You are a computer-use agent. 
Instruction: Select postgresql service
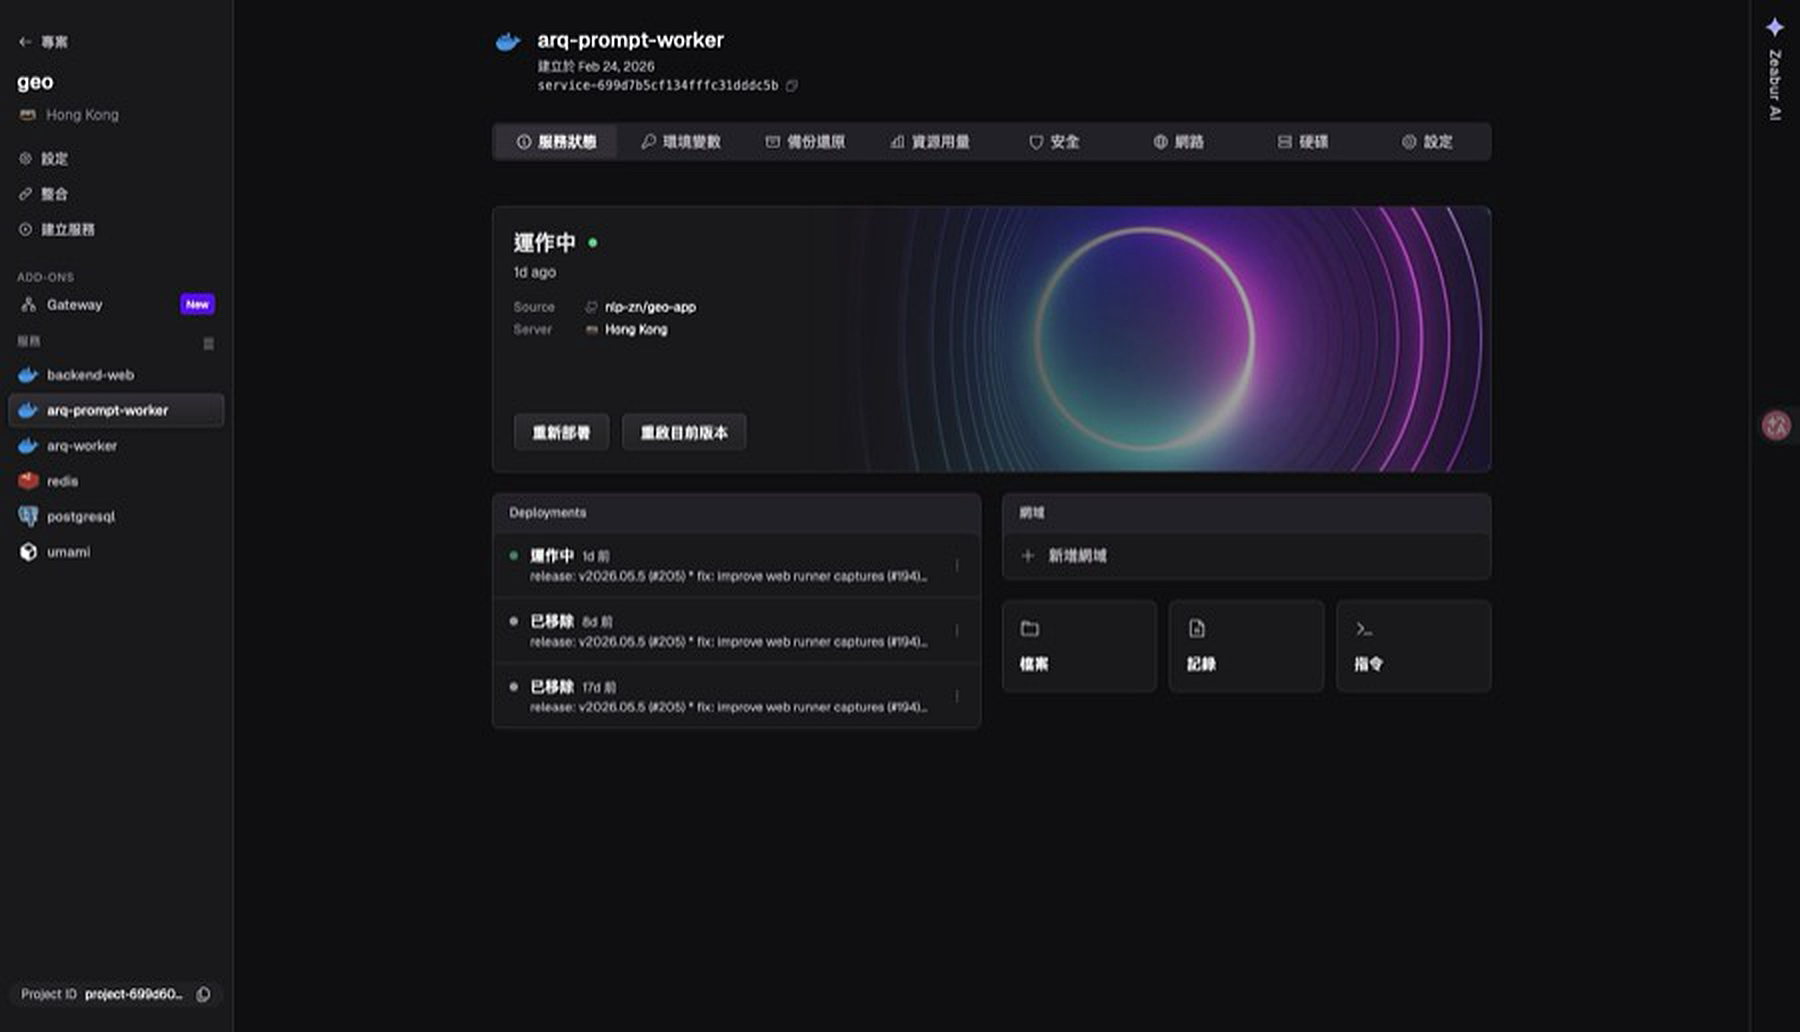pos(116,516)
